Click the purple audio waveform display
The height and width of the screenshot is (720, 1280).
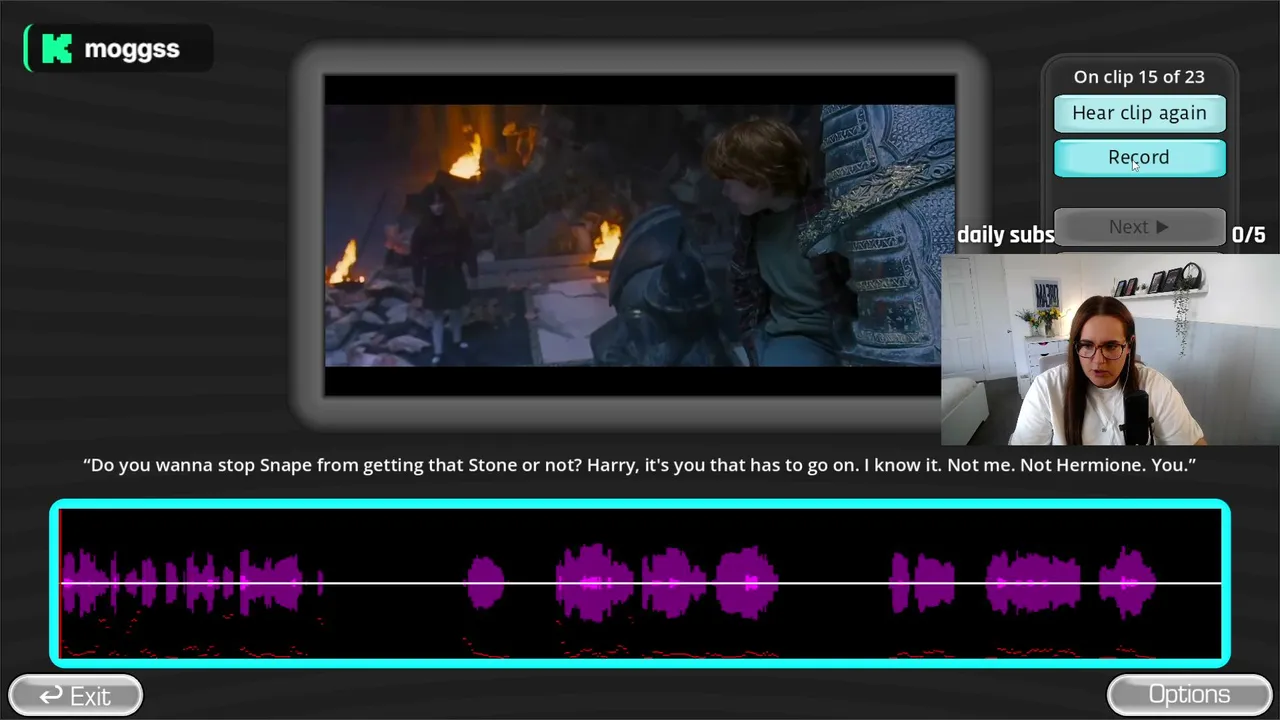pos(640,583)
